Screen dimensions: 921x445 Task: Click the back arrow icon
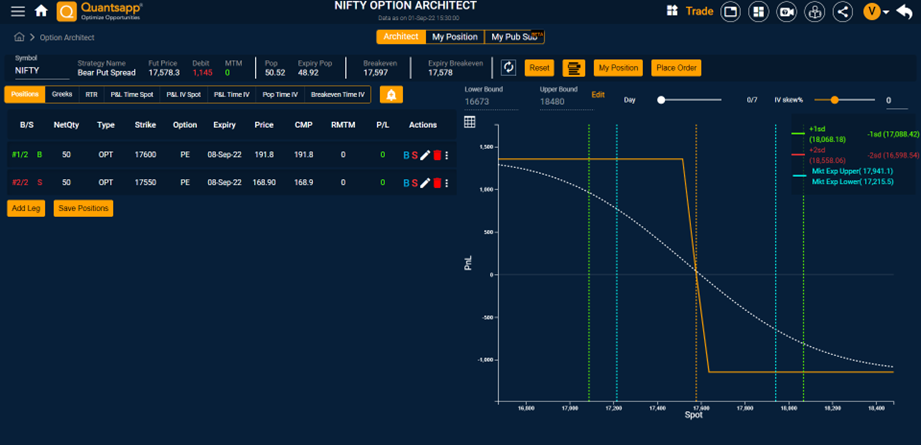[x=904, y=12]
